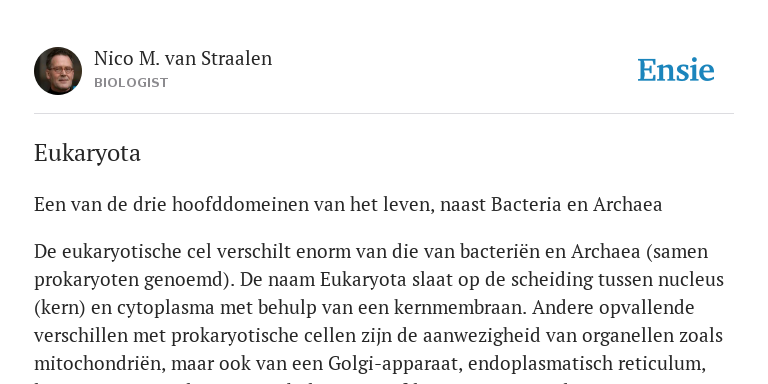Viewport: 768px width, 384px height.
Task: Click the horizontal divider below the author header
Action: point(384,114)
